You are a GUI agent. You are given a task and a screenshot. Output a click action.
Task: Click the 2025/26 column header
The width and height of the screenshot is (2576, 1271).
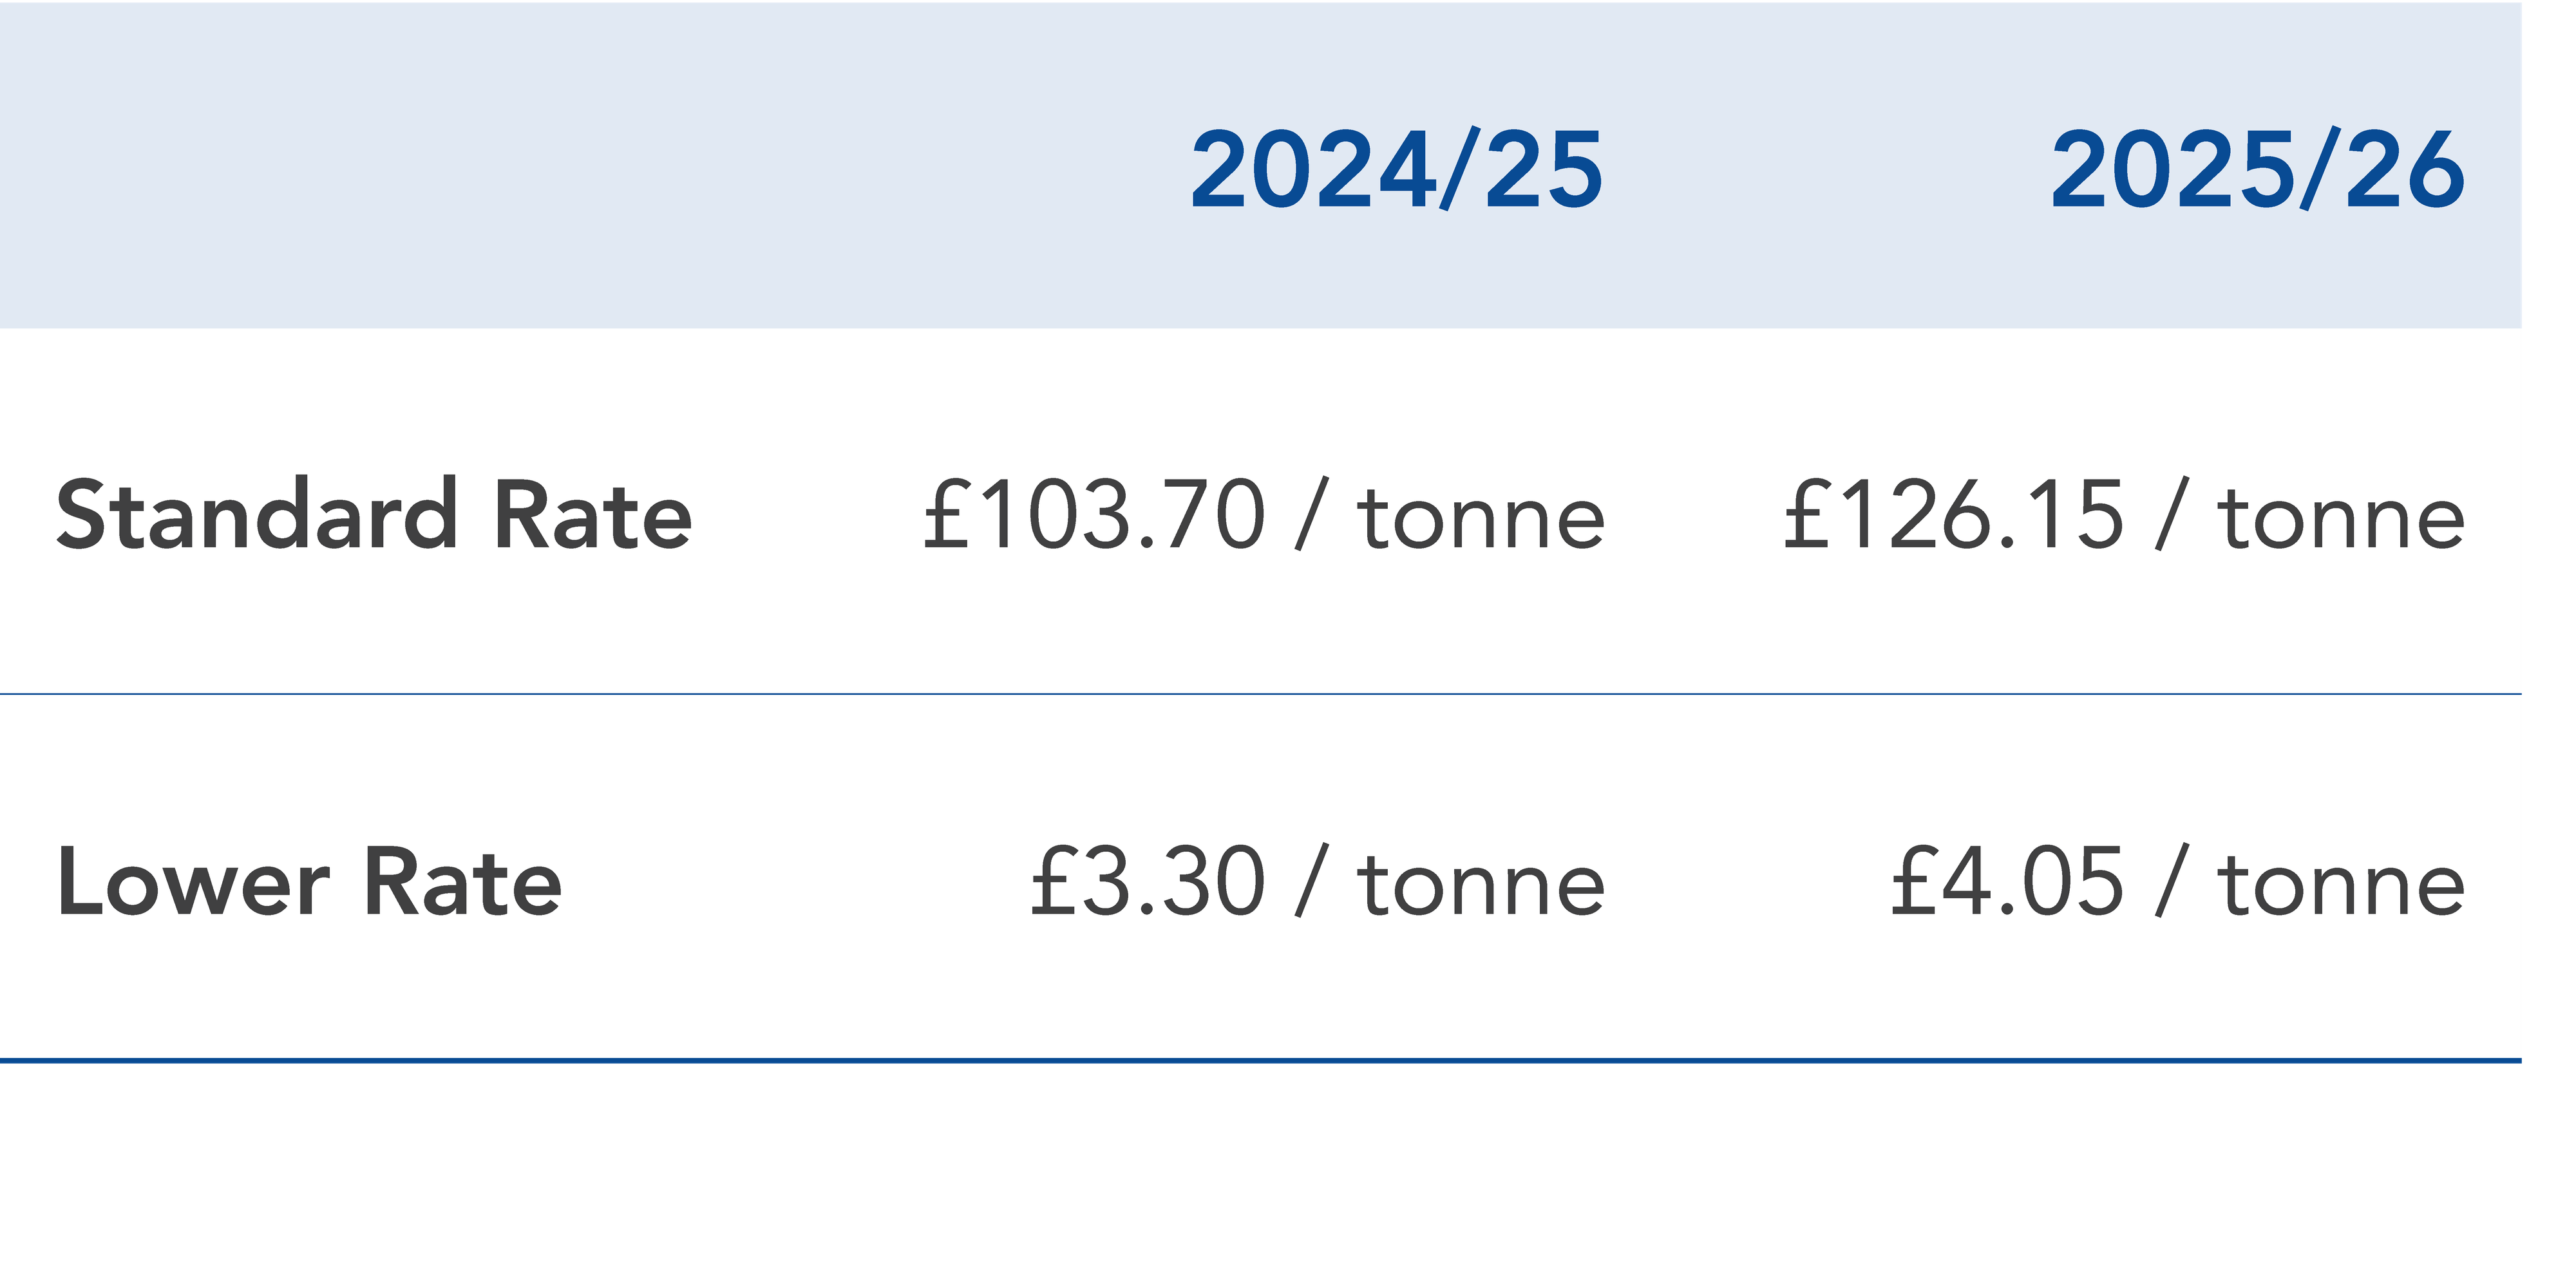(2257, 170)
